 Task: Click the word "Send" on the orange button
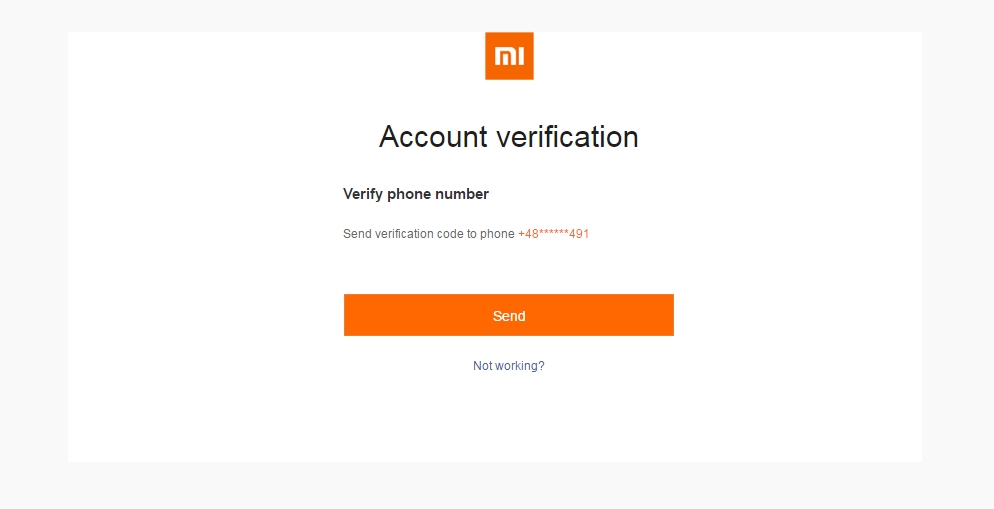click(x=509, y=316)
